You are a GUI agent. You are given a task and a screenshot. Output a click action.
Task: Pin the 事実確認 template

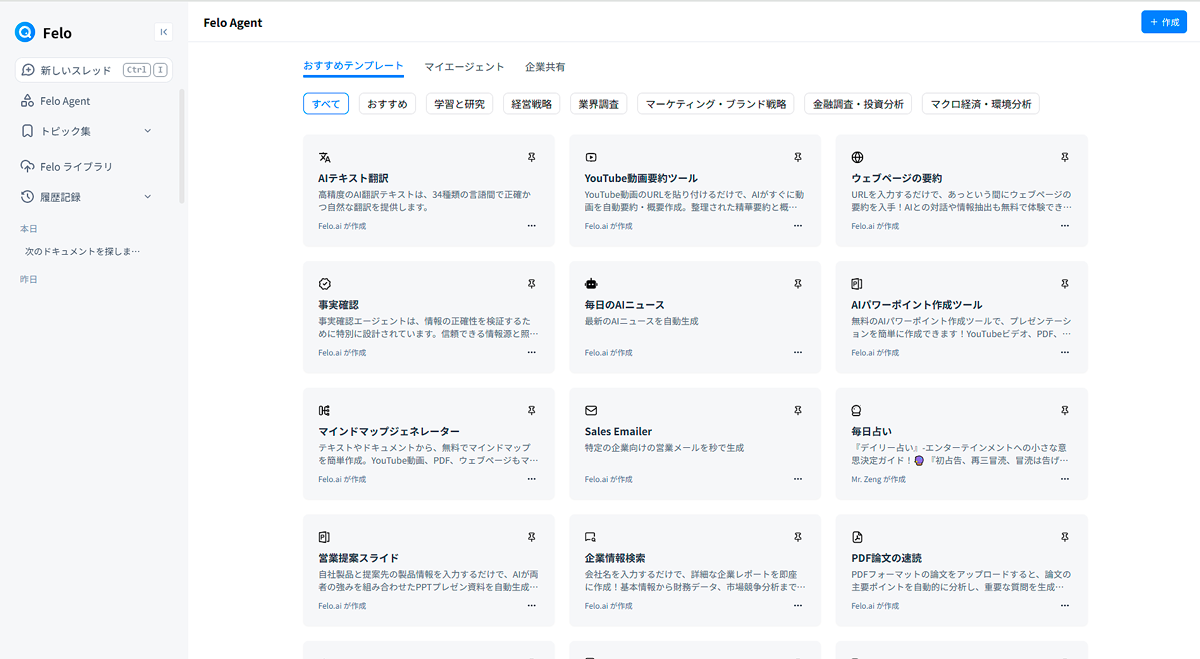(x=532, y=284)
